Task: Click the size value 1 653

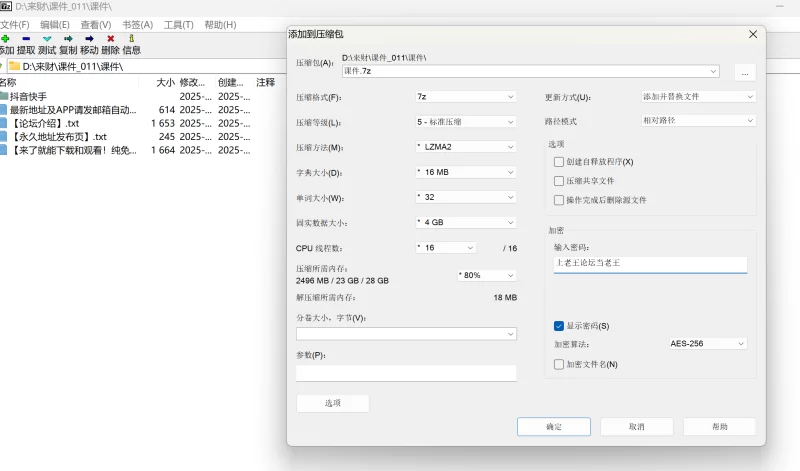Action: [x=163, y=123]
